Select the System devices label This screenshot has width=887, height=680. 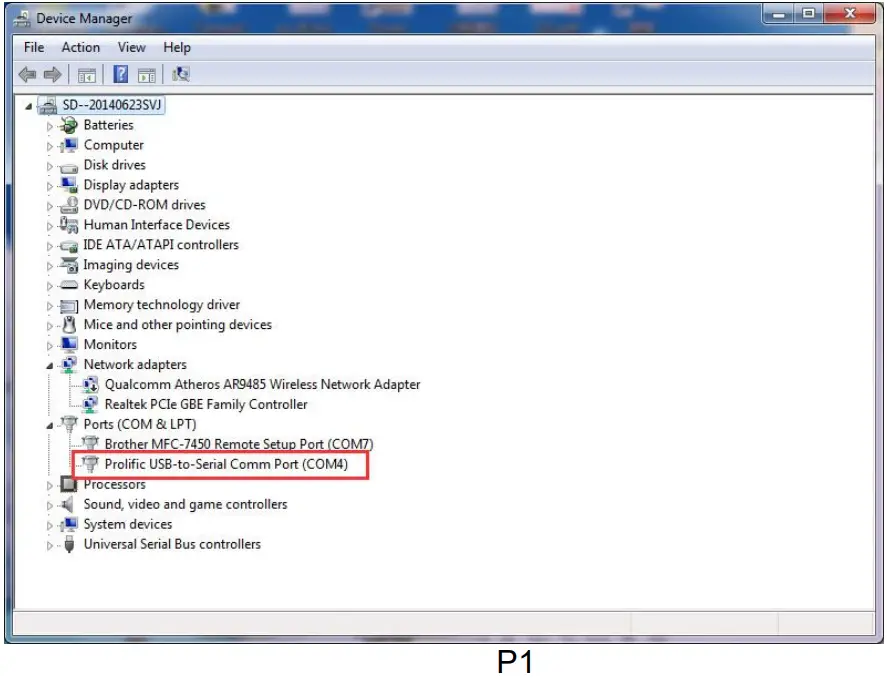pyautogui.click(x=128, y=524)
